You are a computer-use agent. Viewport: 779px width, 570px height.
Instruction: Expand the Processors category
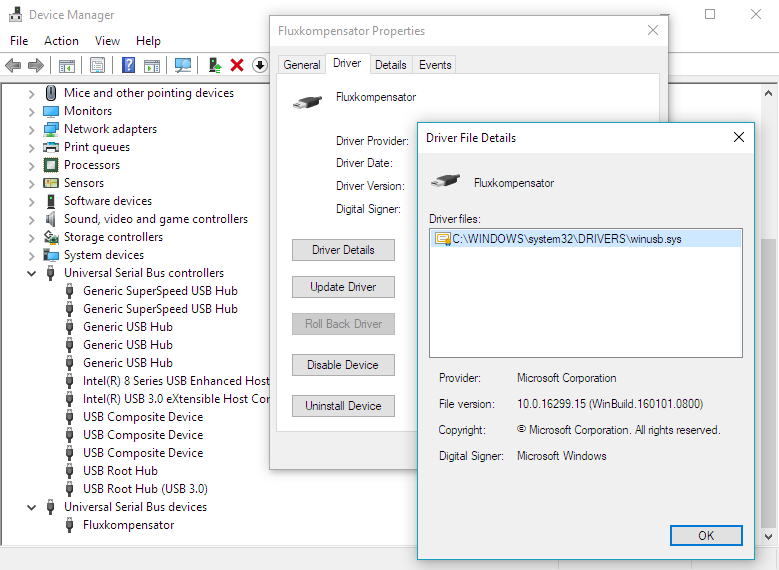[x=31, y=165]
